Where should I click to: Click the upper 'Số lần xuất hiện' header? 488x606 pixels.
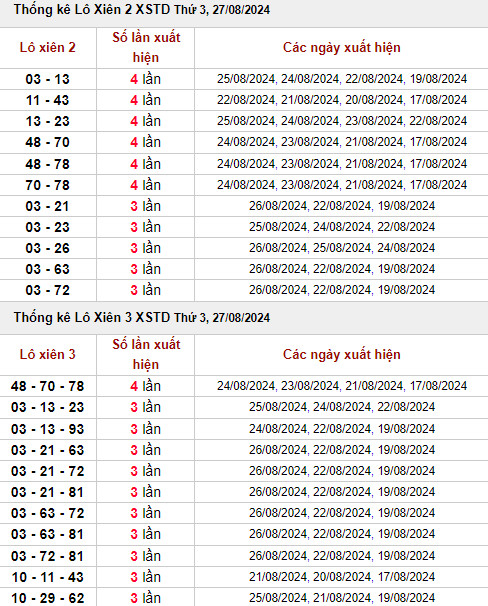pyautogui.click(x=146, y=48)
